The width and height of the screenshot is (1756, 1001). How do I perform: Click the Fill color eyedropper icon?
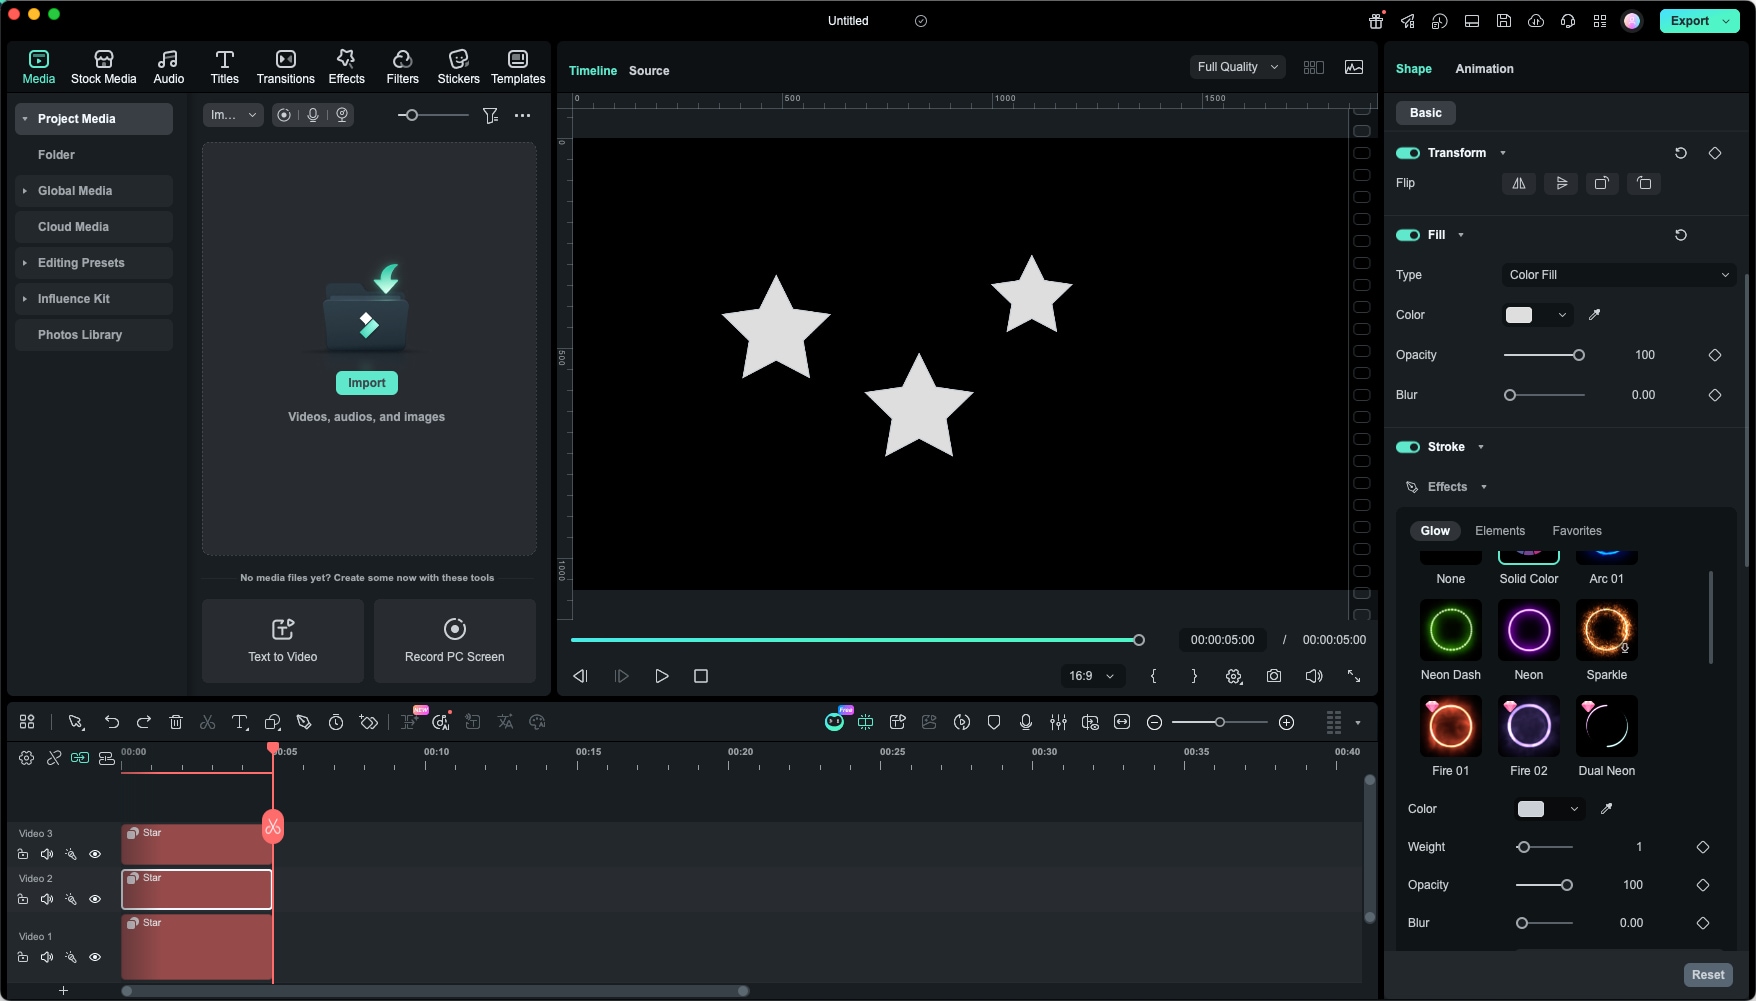pyautogui.click(x=1594, y=315)
